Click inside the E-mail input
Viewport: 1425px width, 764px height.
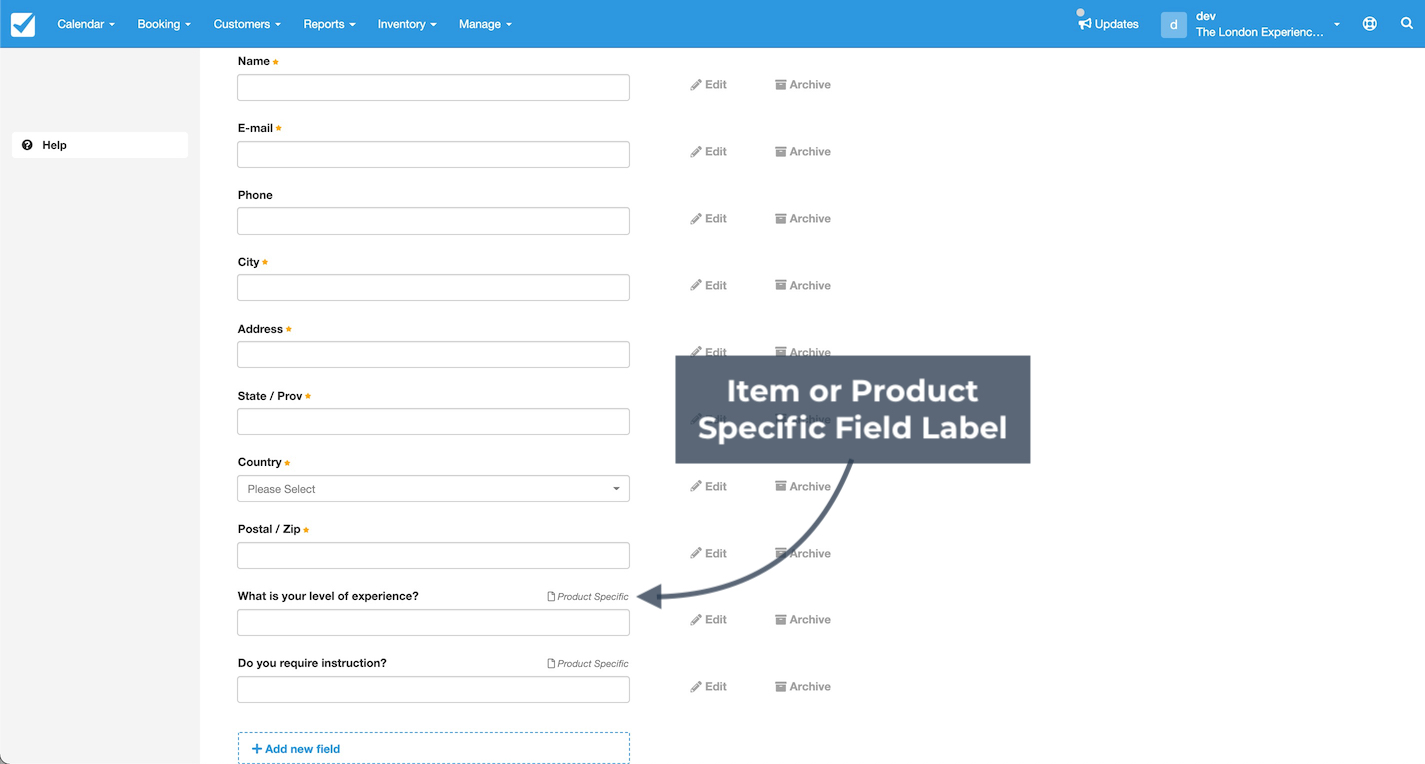(433, 154)
